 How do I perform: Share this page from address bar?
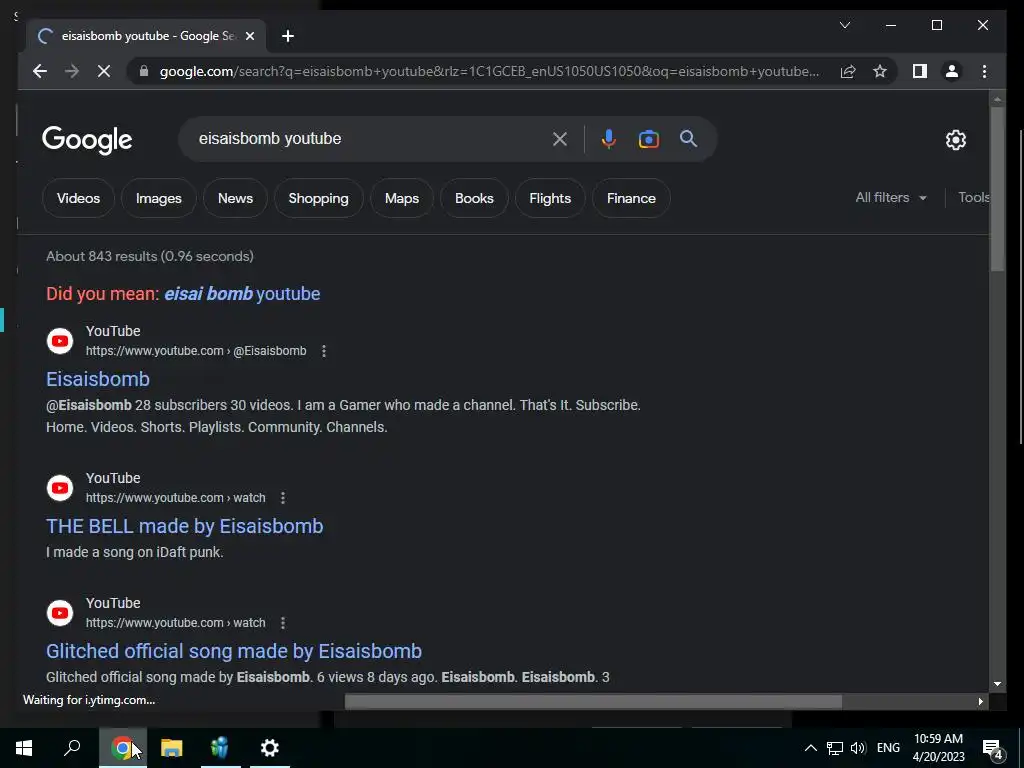pos(848,71)
